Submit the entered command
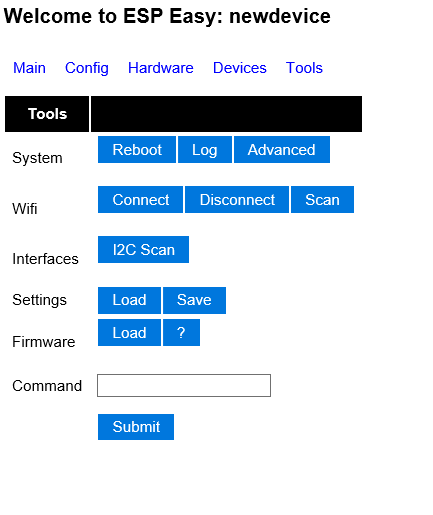This screenshot has height=515, width=433. click(136, 427)
